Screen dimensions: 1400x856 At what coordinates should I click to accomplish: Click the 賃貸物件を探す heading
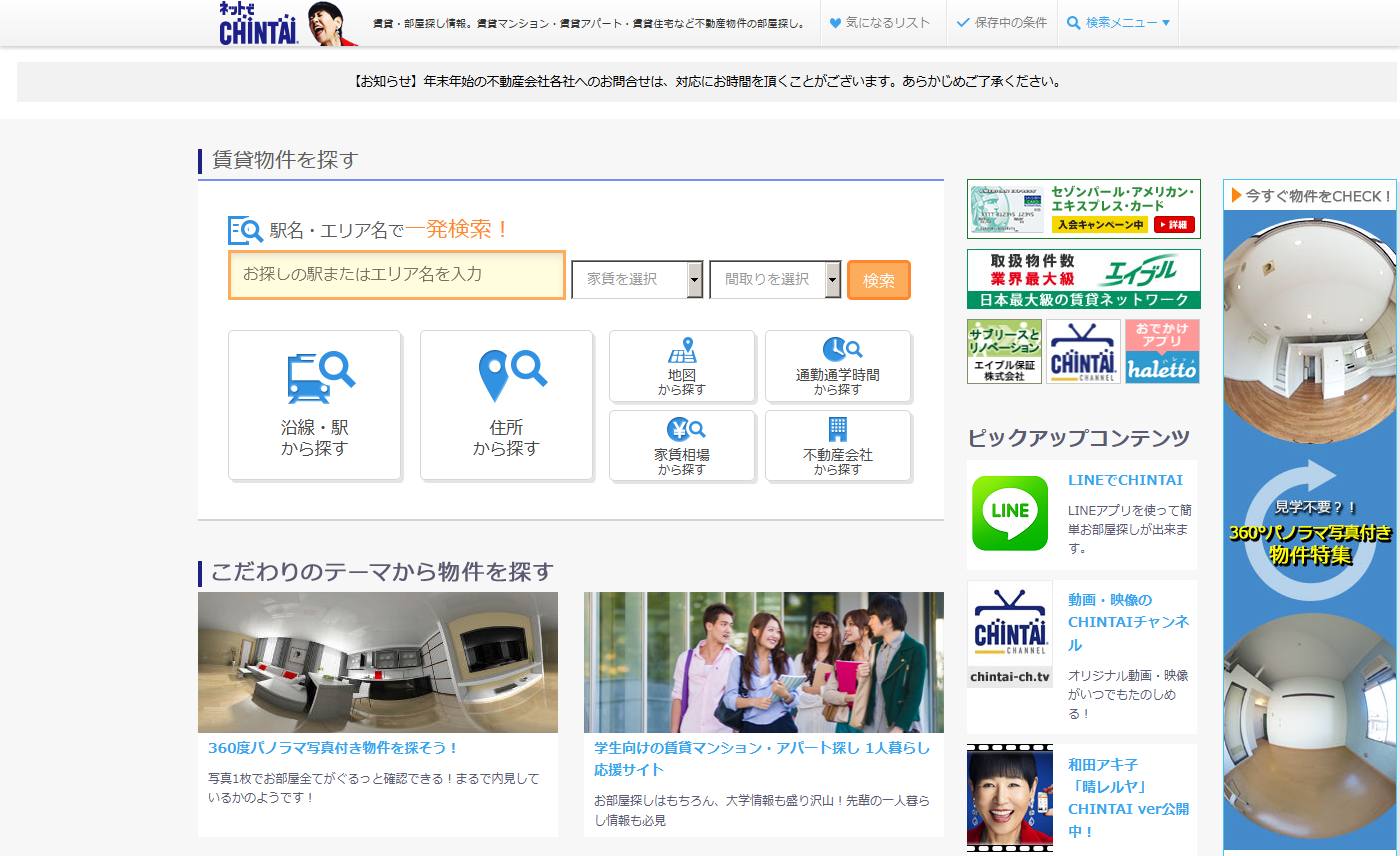[x=285, y=160]
